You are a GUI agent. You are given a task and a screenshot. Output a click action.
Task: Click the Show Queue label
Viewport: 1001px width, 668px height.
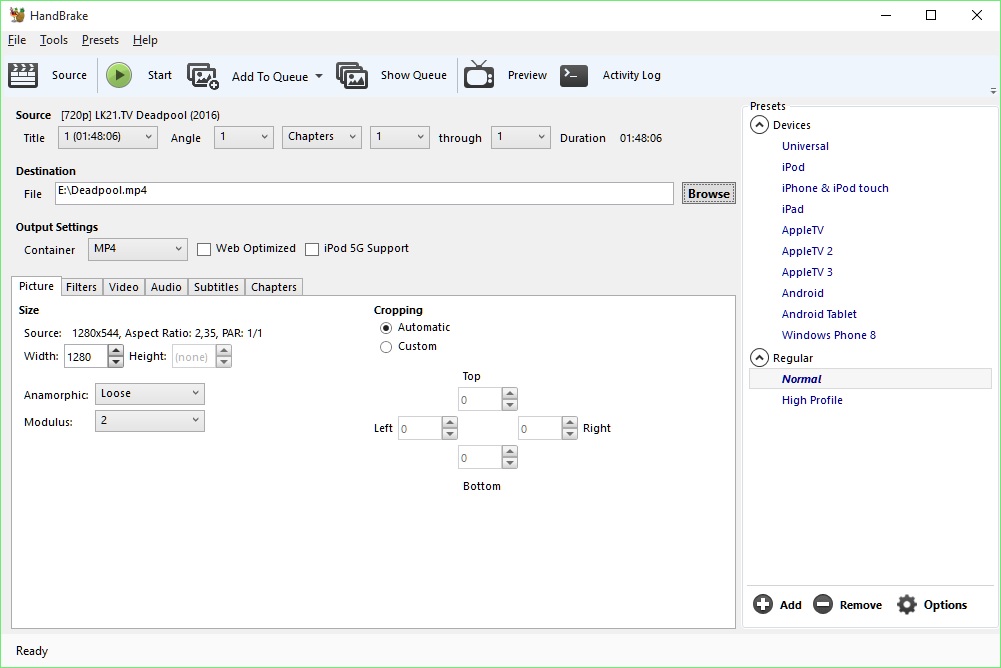tap(414, 75)
